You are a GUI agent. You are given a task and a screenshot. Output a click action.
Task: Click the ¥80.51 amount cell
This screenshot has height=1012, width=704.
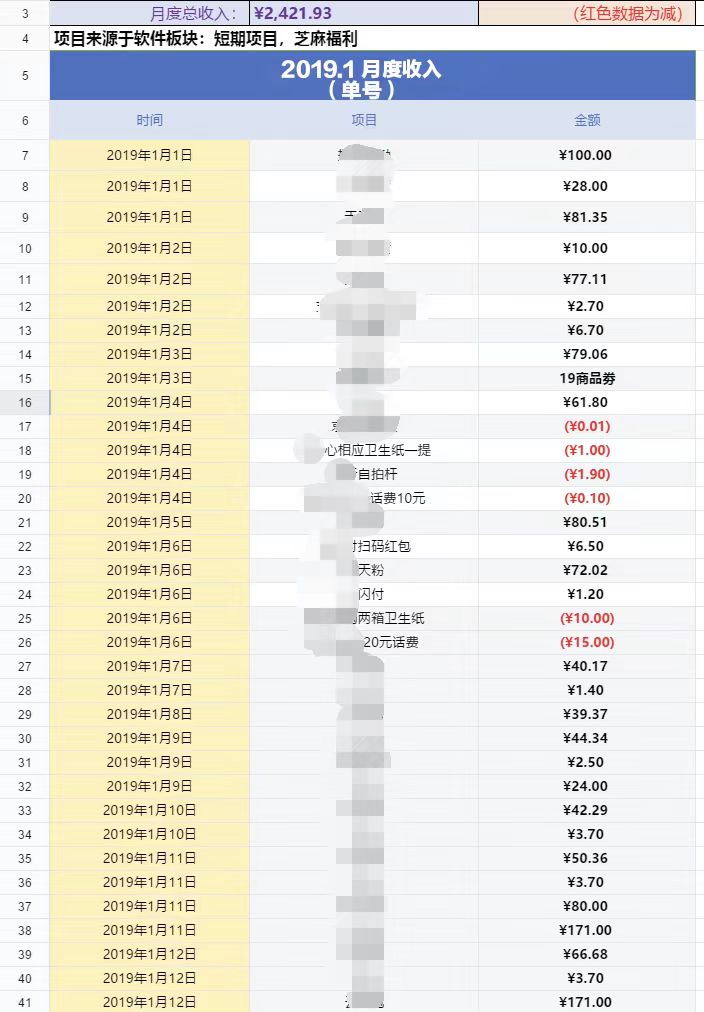[587, 522]
